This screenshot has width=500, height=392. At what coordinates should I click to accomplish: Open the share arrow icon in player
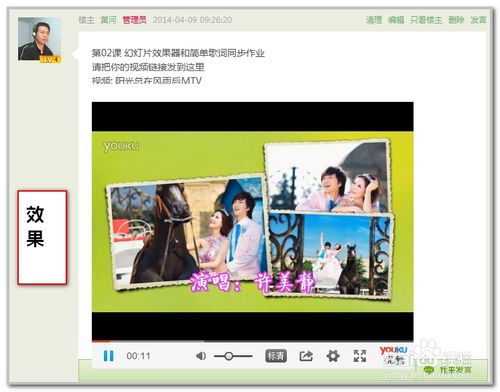tap(306, 356)
